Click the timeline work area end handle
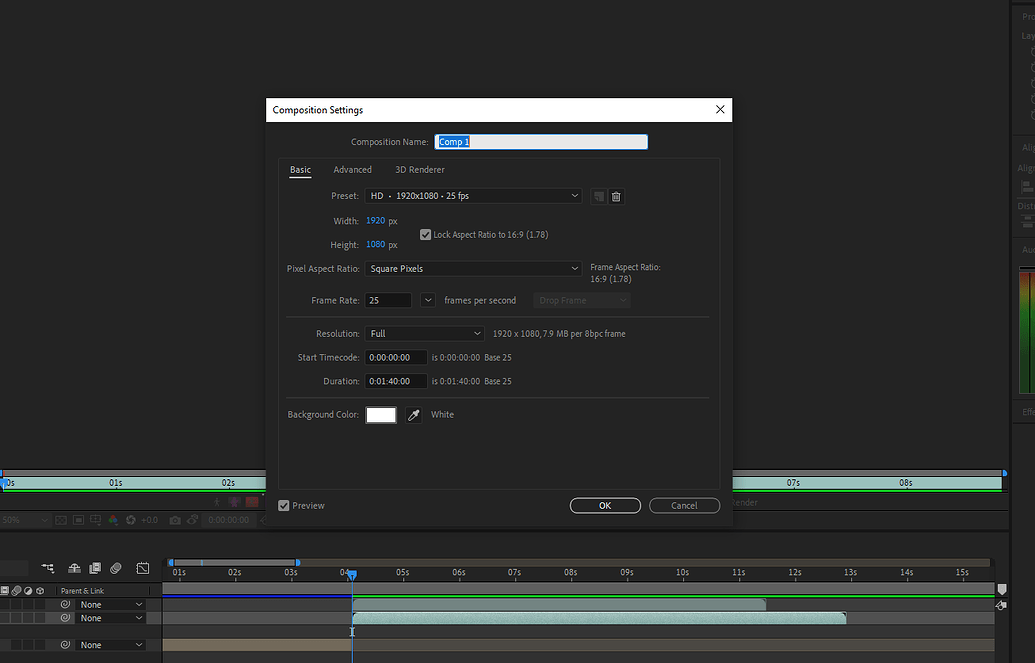Viewport: 1035px width, 663px height. point(298,563)
